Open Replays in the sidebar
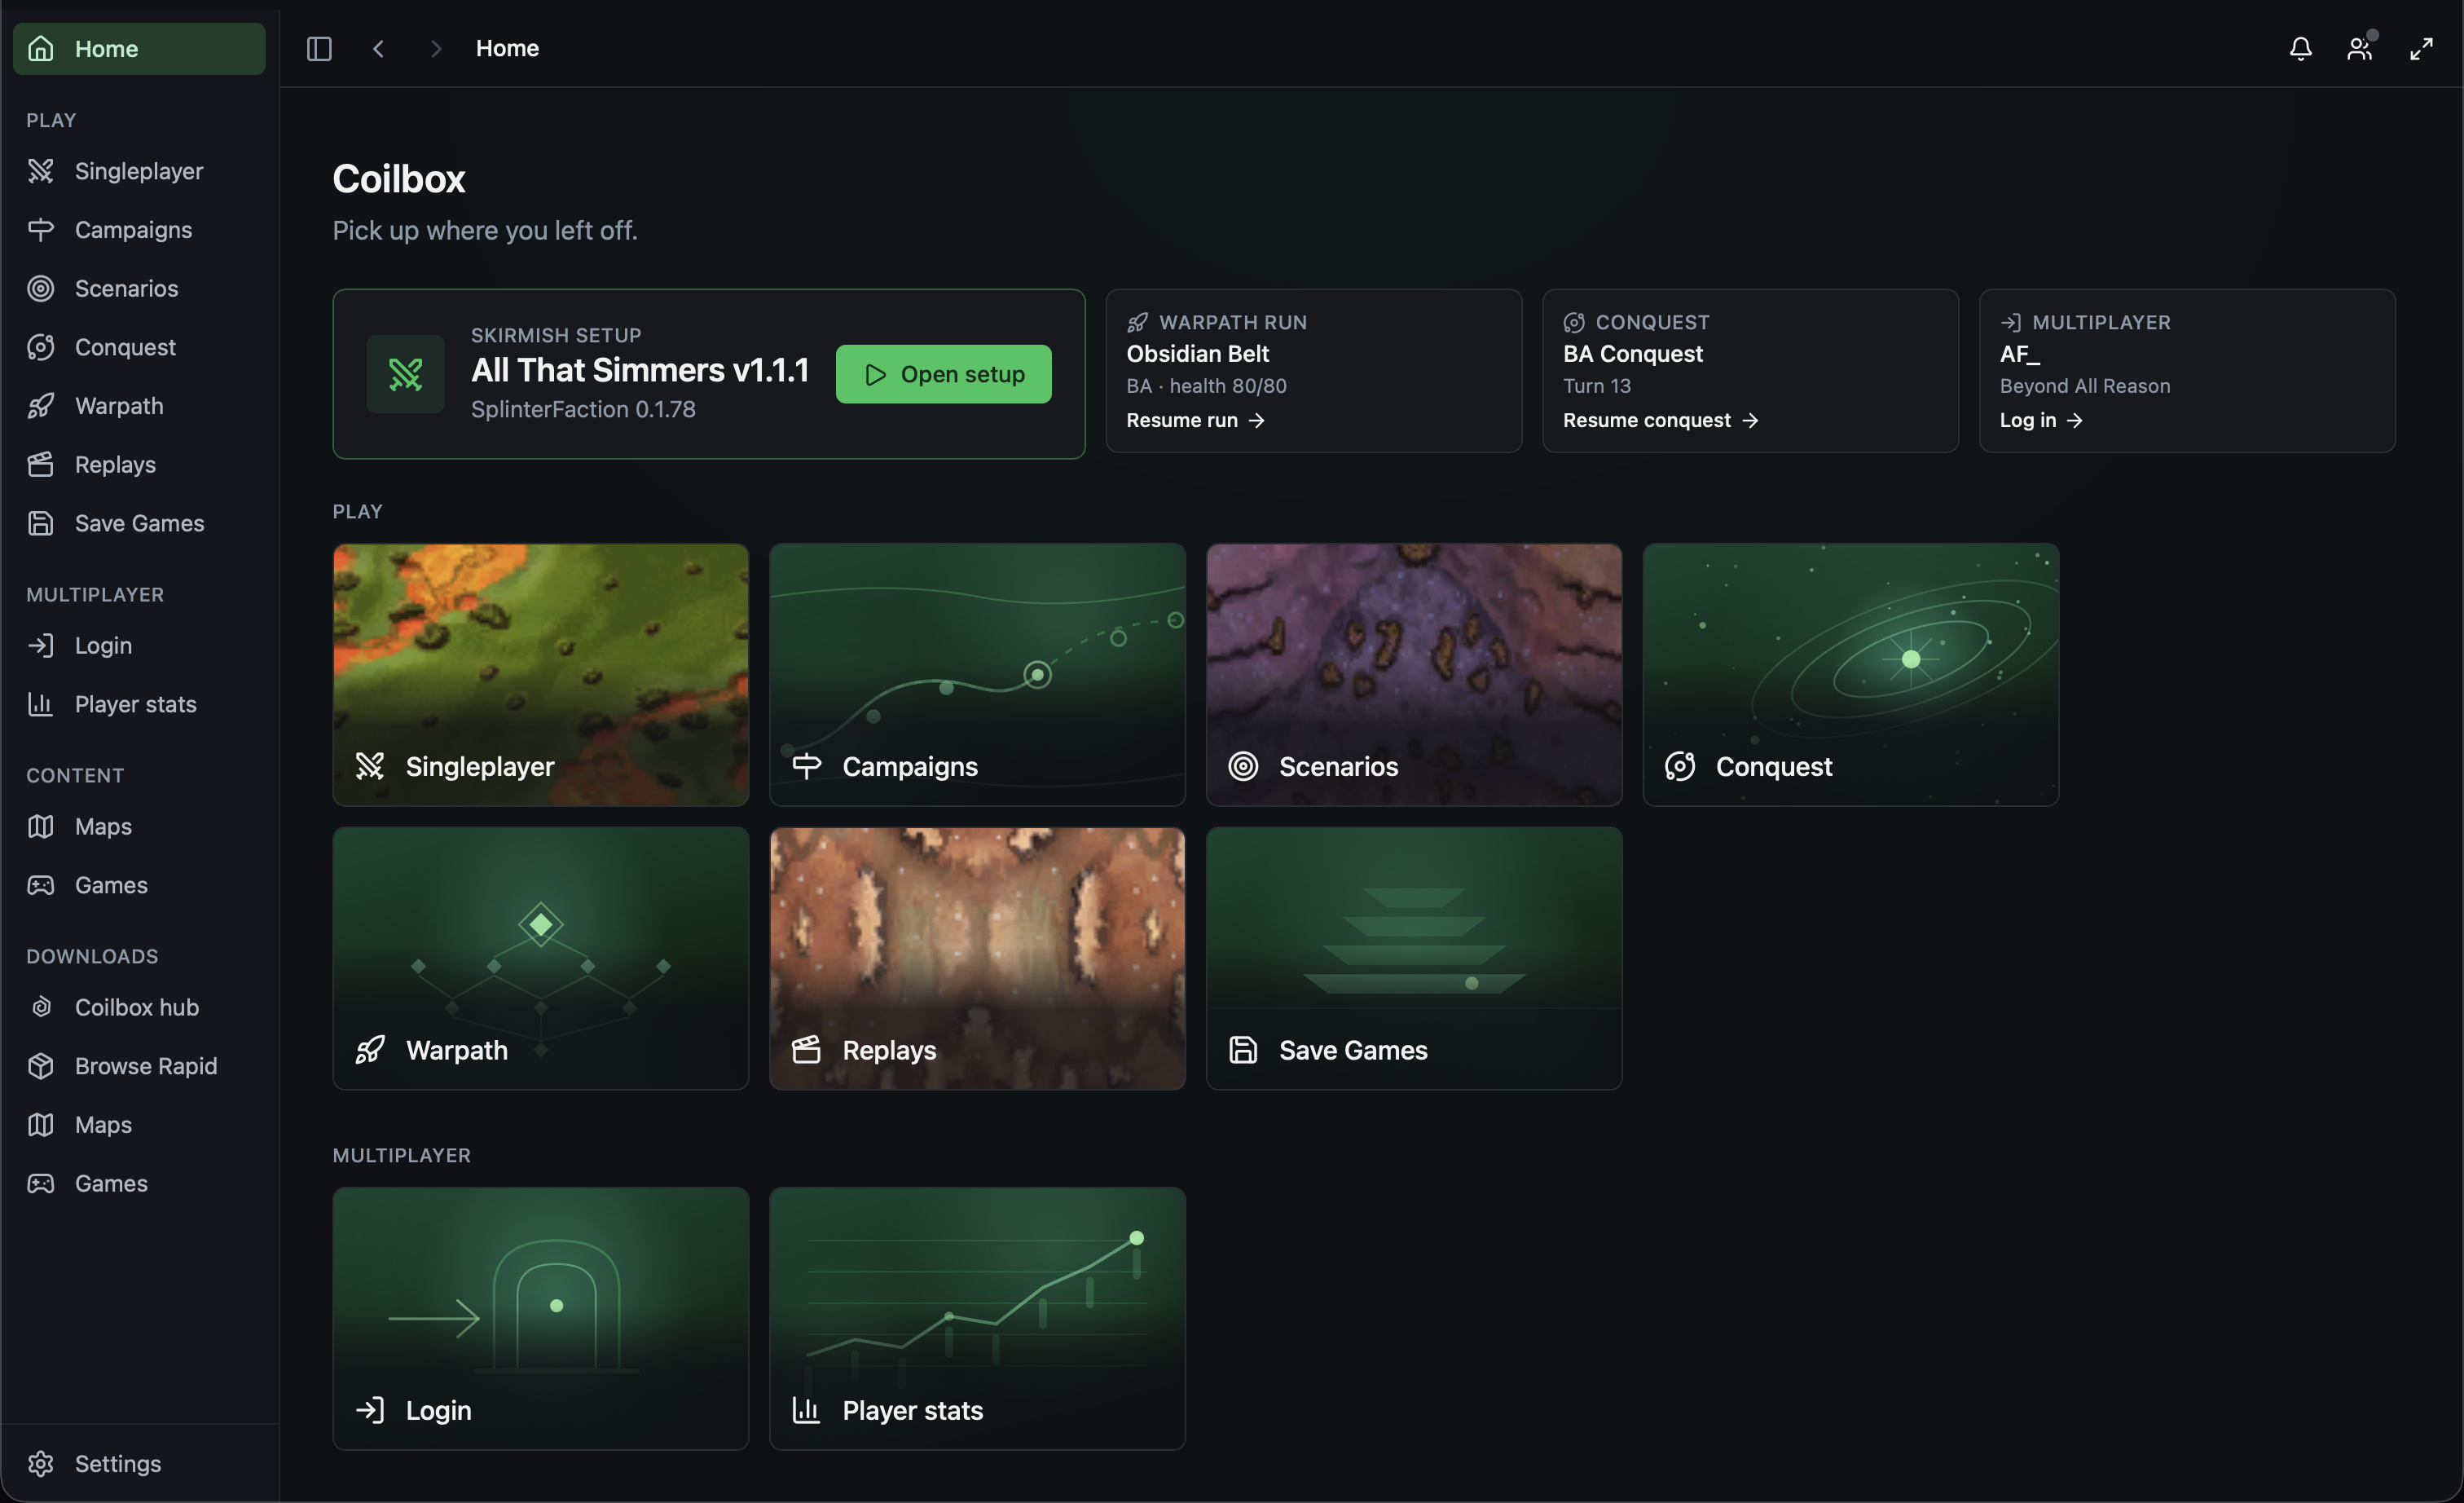 tap(139, 464)
